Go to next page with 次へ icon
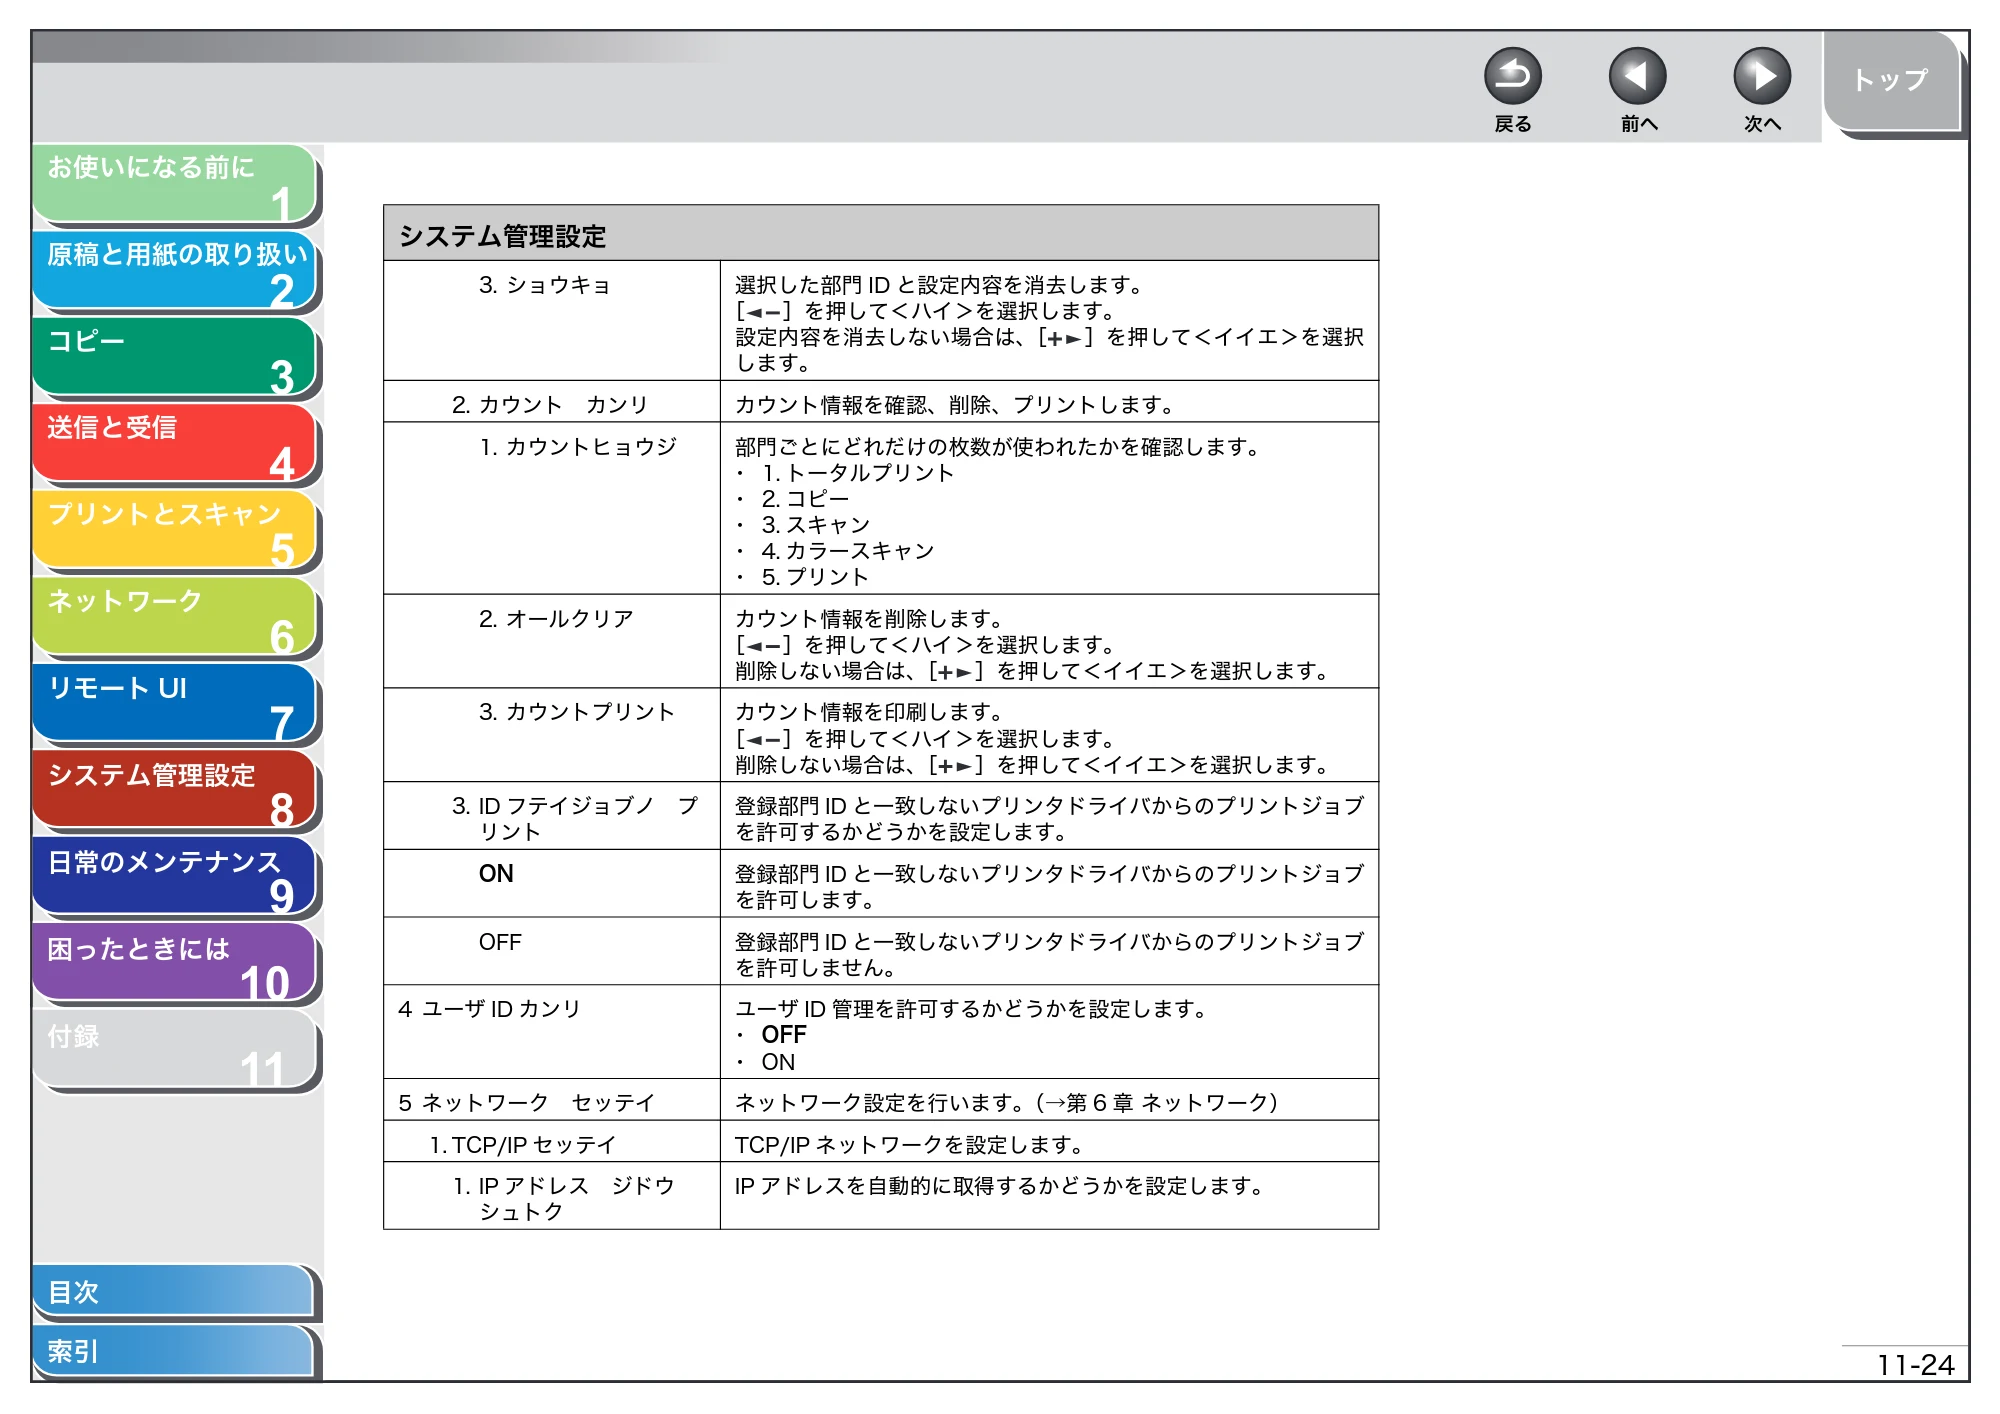Screen dimensions: 2000x1414 click(1761, 76)
